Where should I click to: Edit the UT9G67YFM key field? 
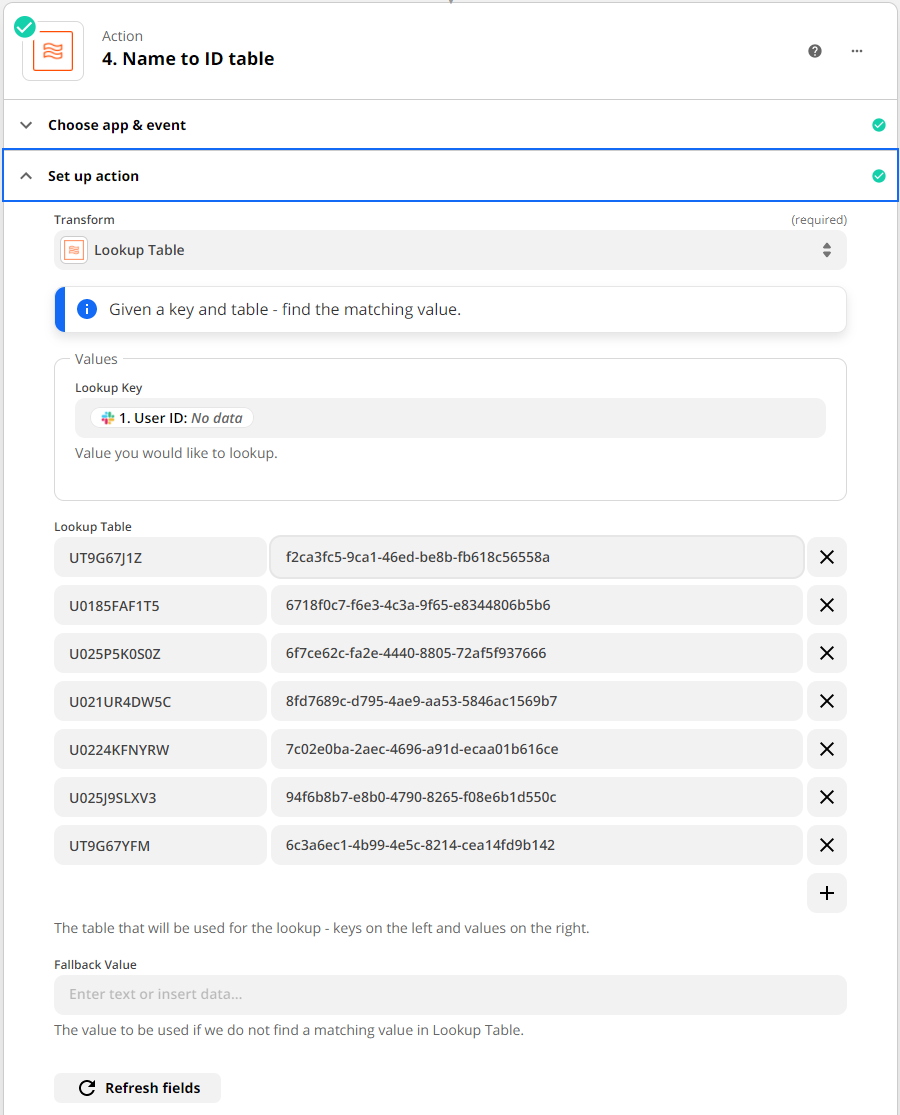pos(160,845)
